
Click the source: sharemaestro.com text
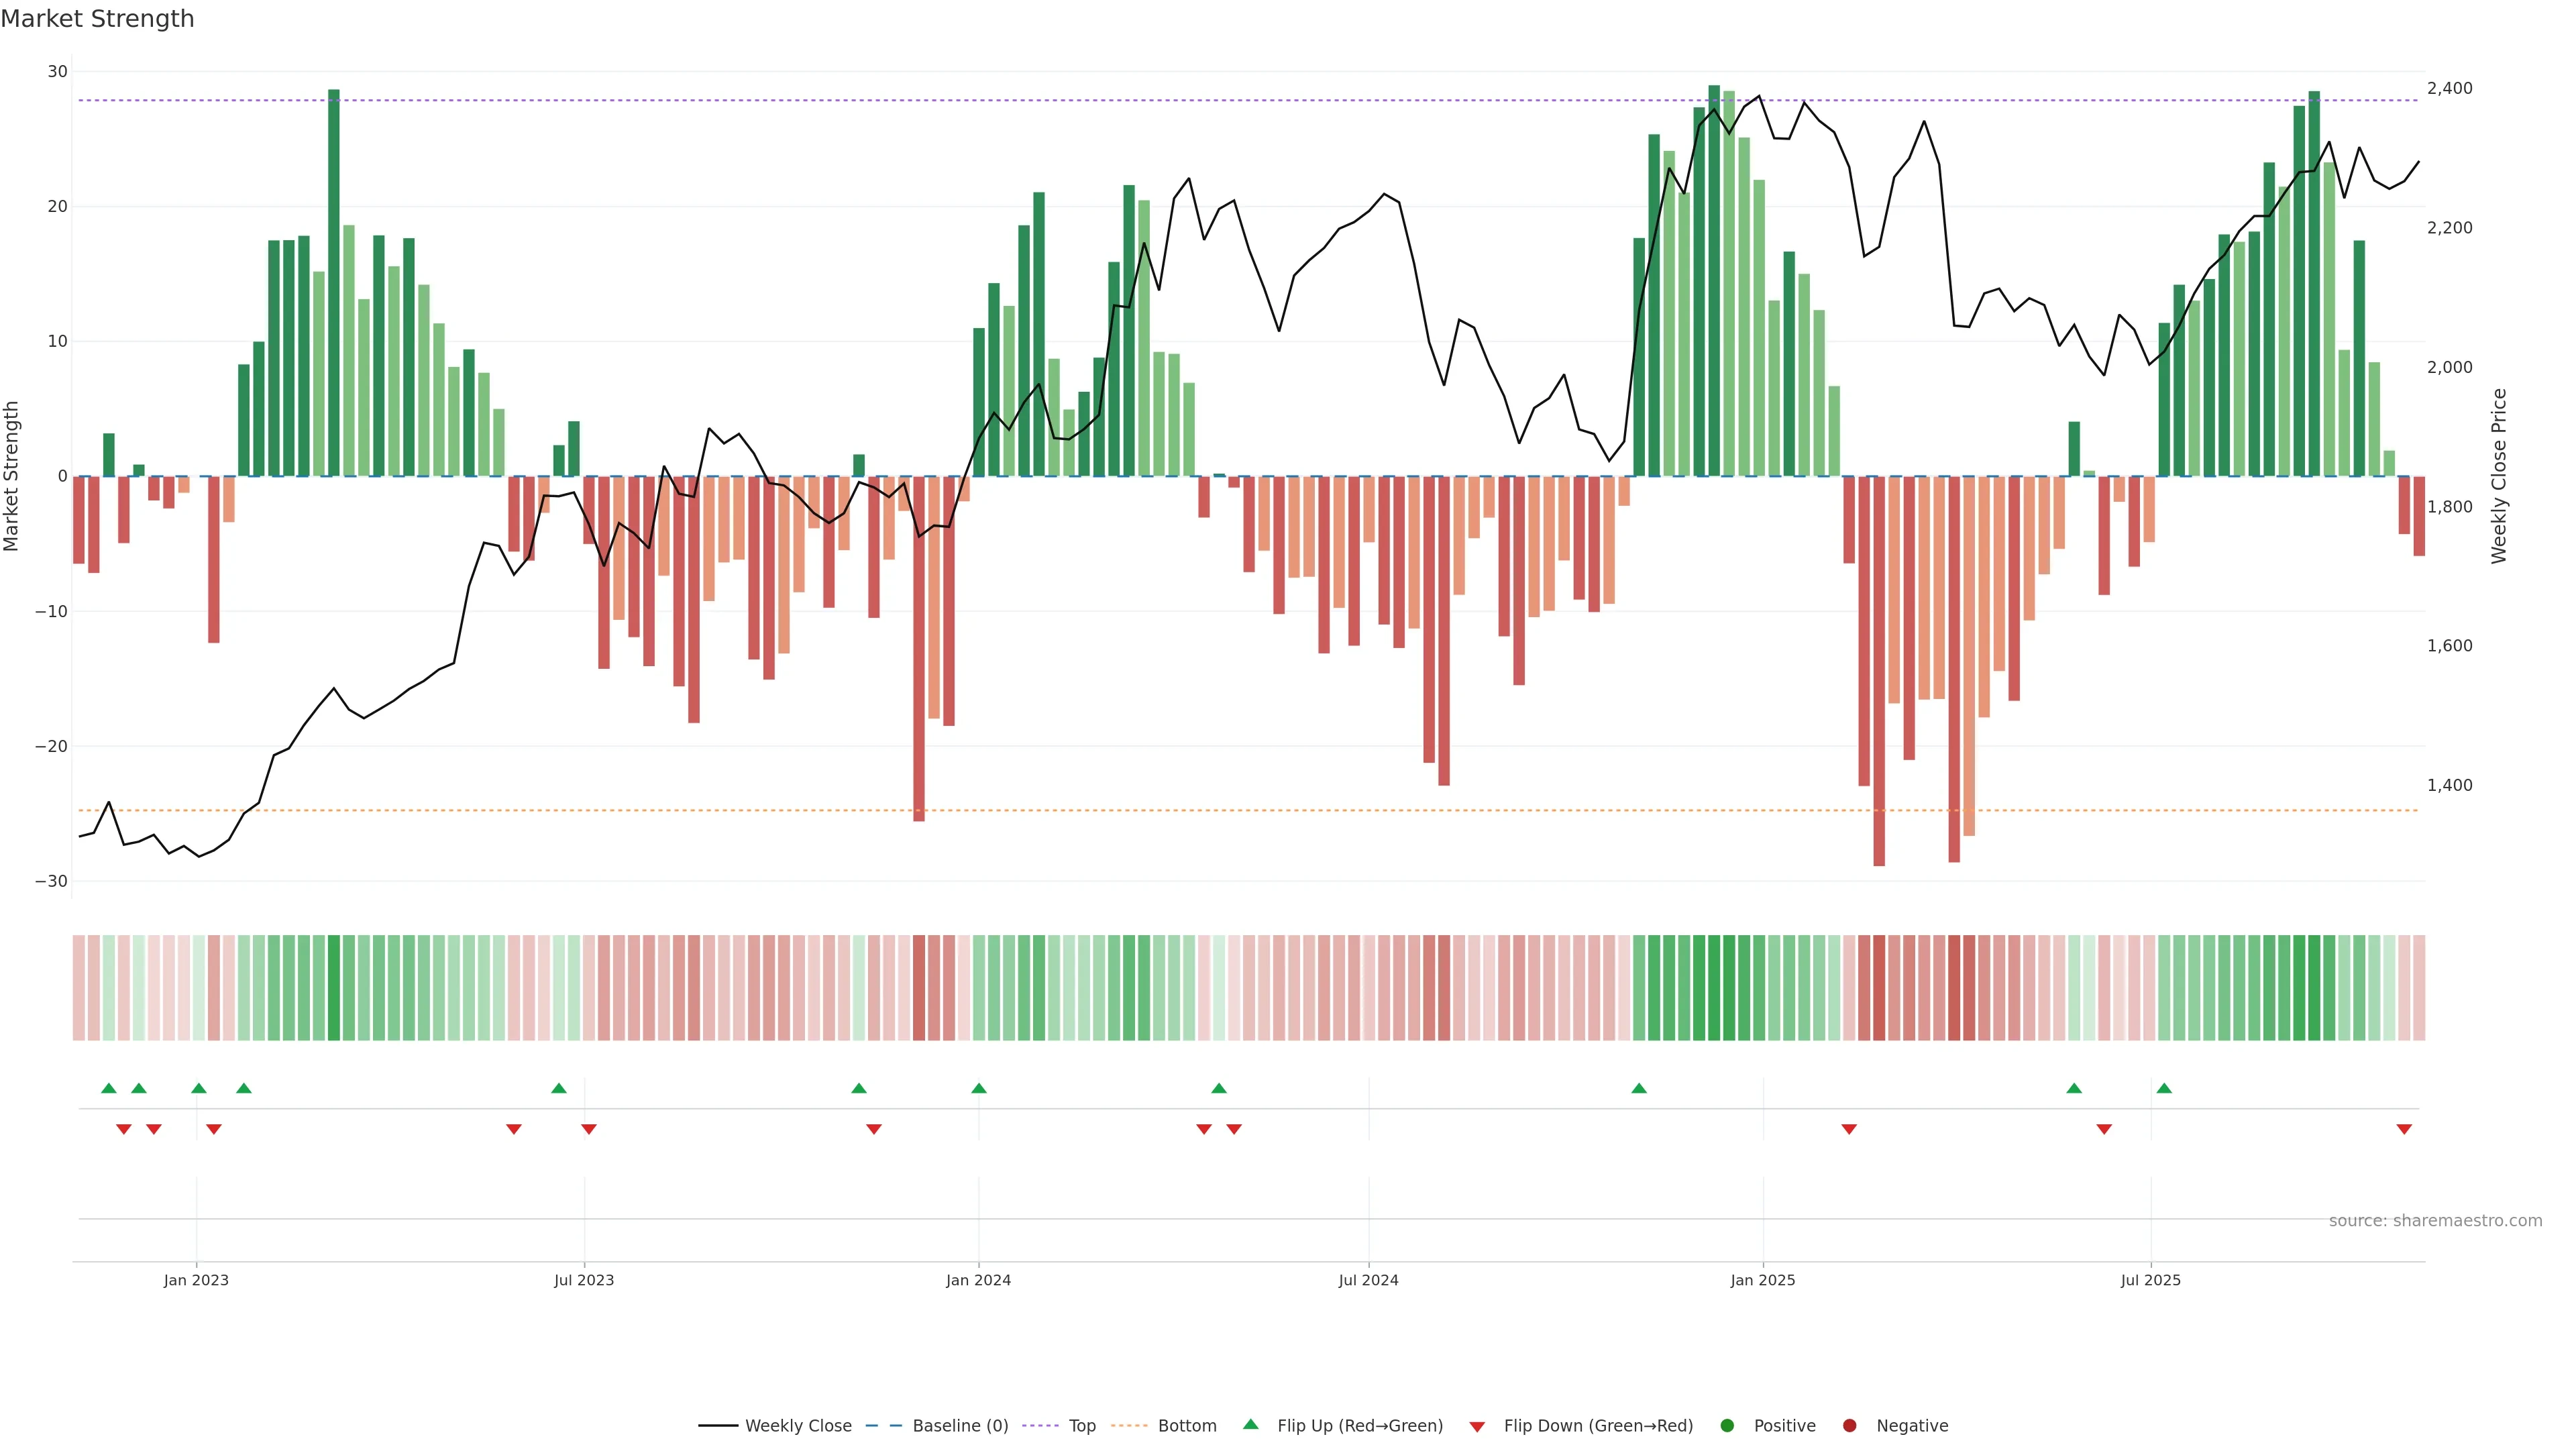(2435, 1221)
